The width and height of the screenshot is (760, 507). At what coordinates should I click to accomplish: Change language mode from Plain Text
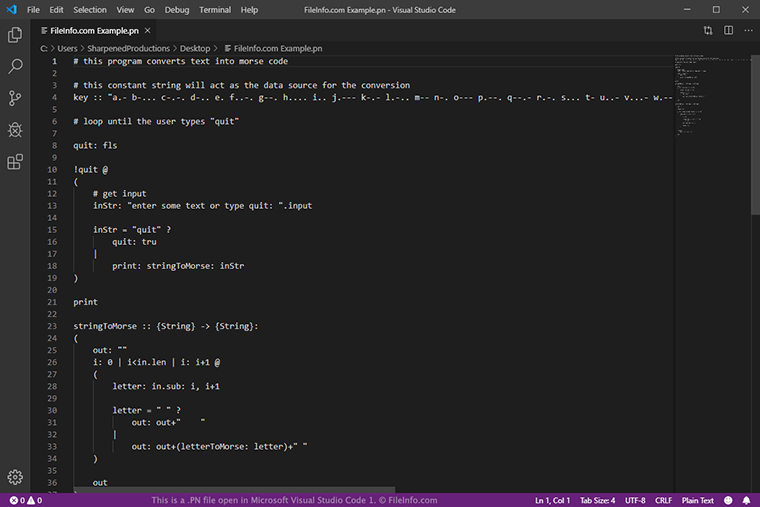pos(697,500)
